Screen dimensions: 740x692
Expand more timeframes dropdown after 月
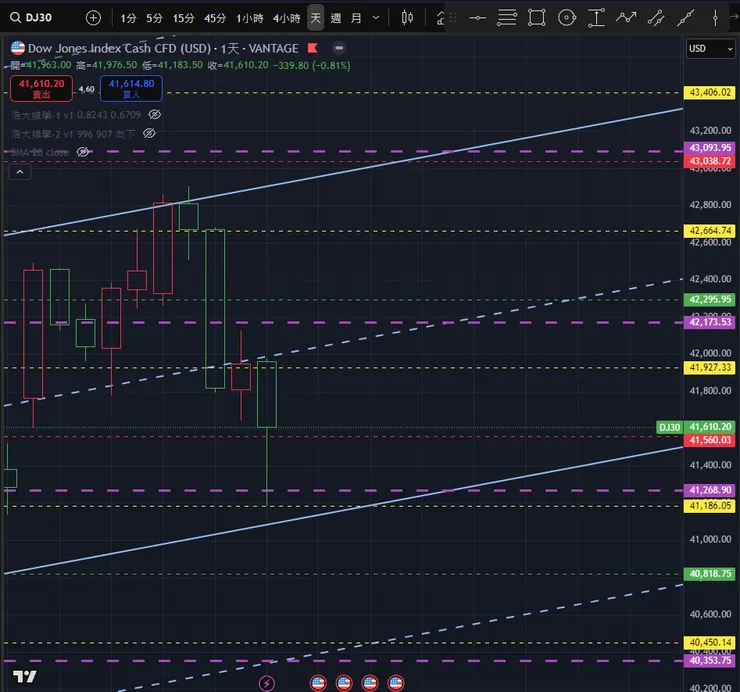tap(376, 18)
